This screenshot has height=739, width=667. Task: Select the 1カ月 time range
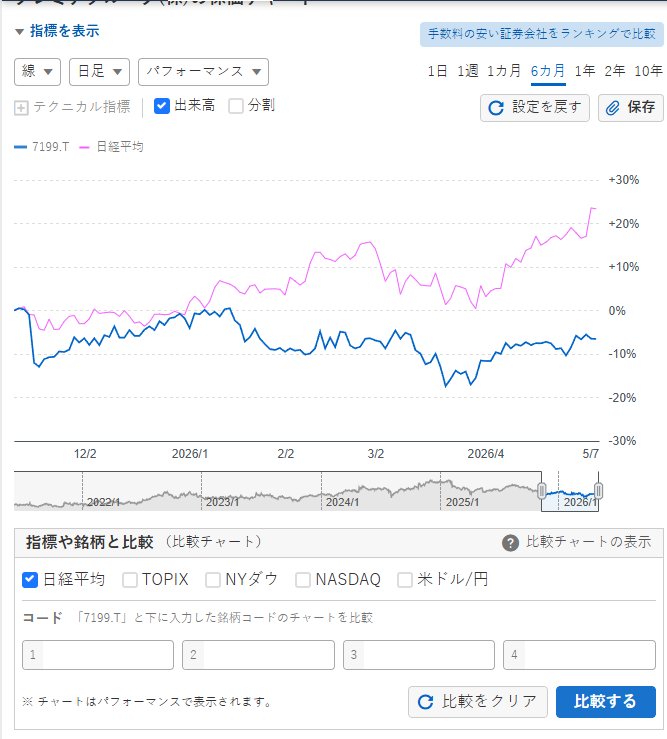(503, 71)
